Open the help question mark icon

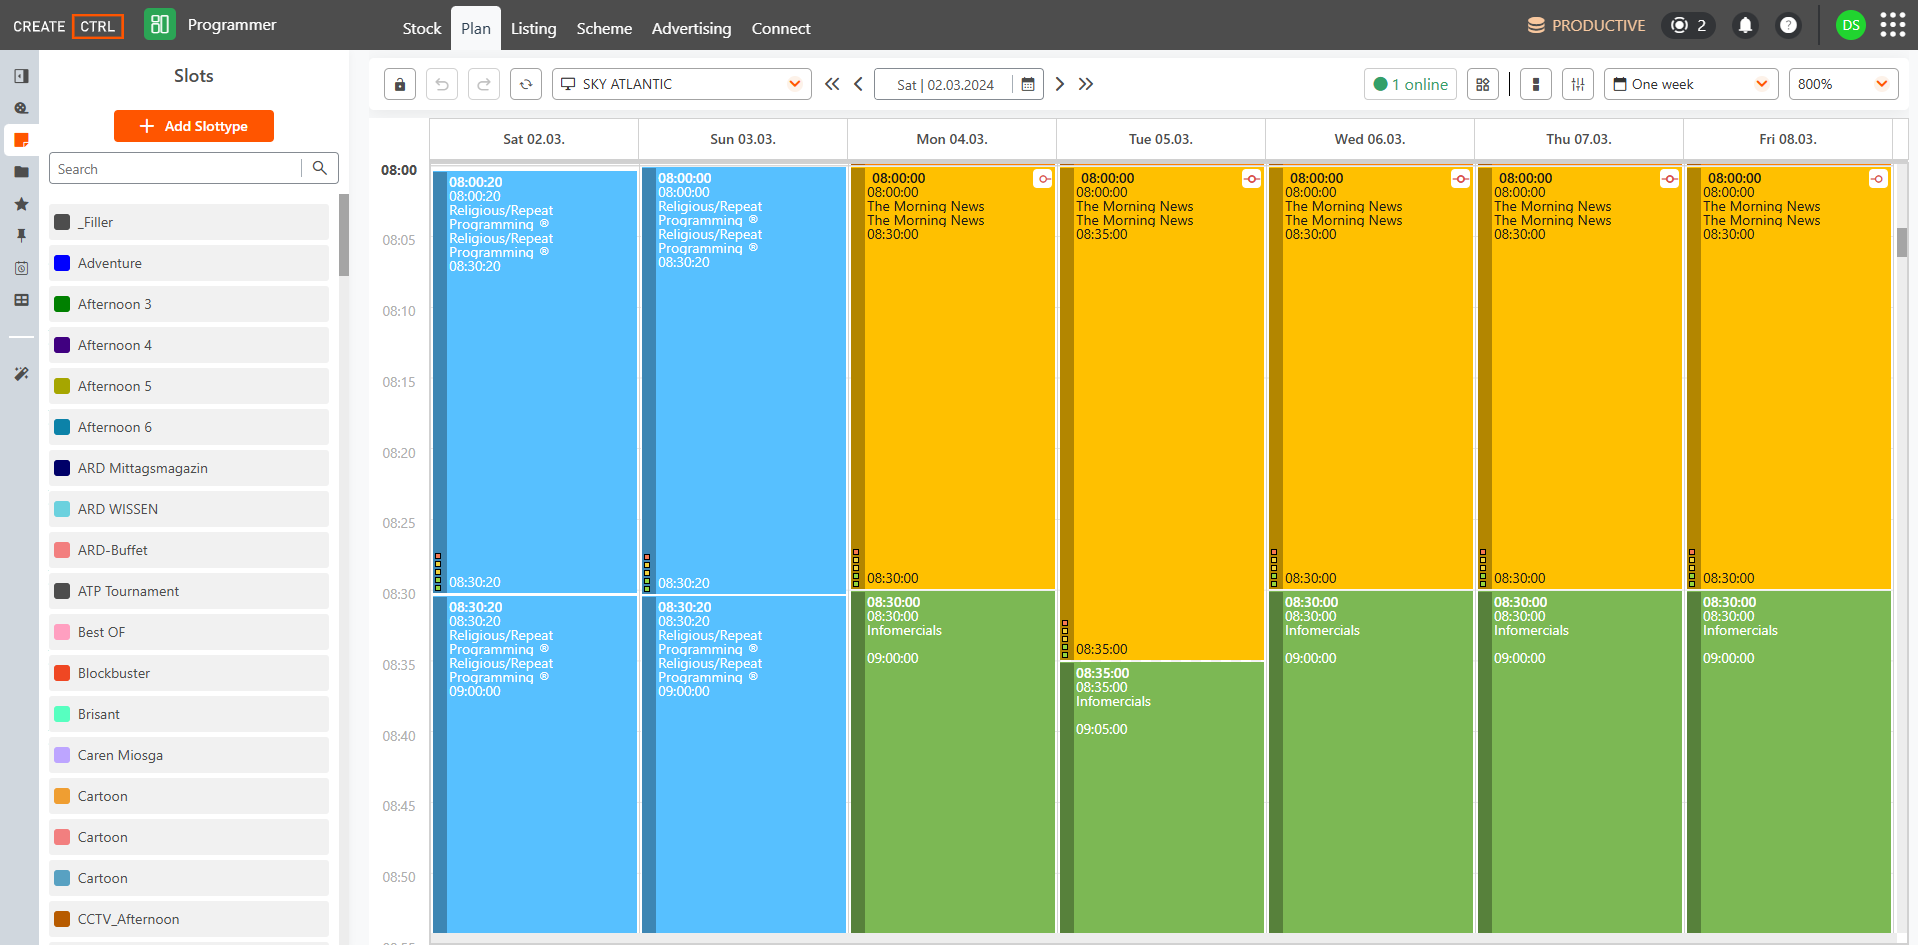click(1789, 25)
